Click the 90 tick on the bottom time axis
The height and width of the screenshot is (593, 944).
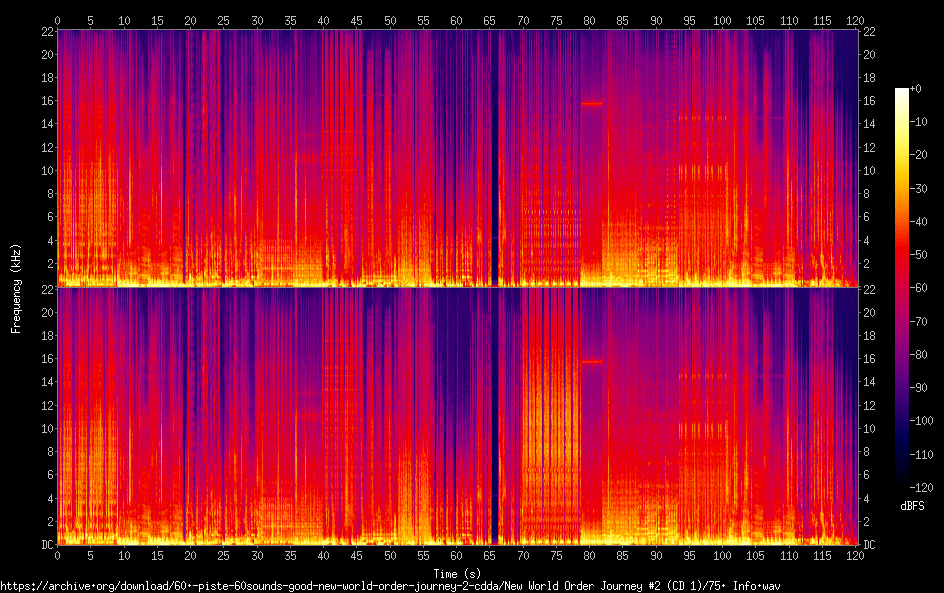pyautogui.click(x=656, y=555)
